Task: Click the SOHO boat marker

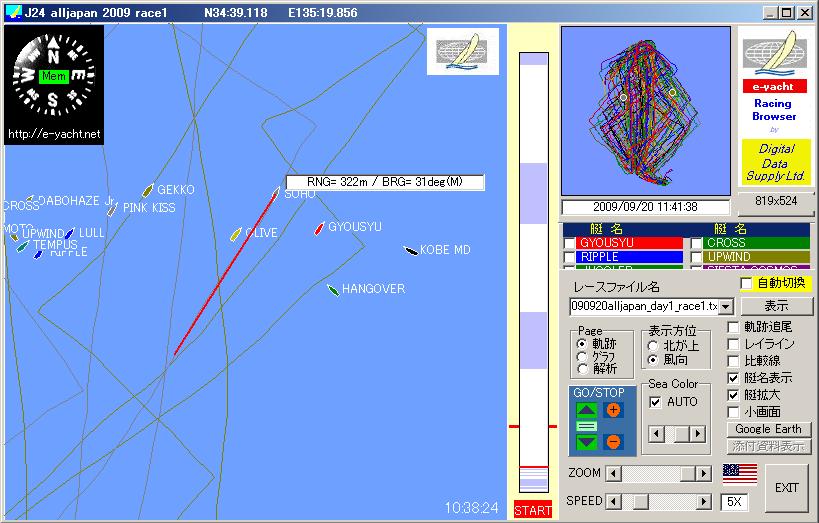Action: click(x=275, y=194)
